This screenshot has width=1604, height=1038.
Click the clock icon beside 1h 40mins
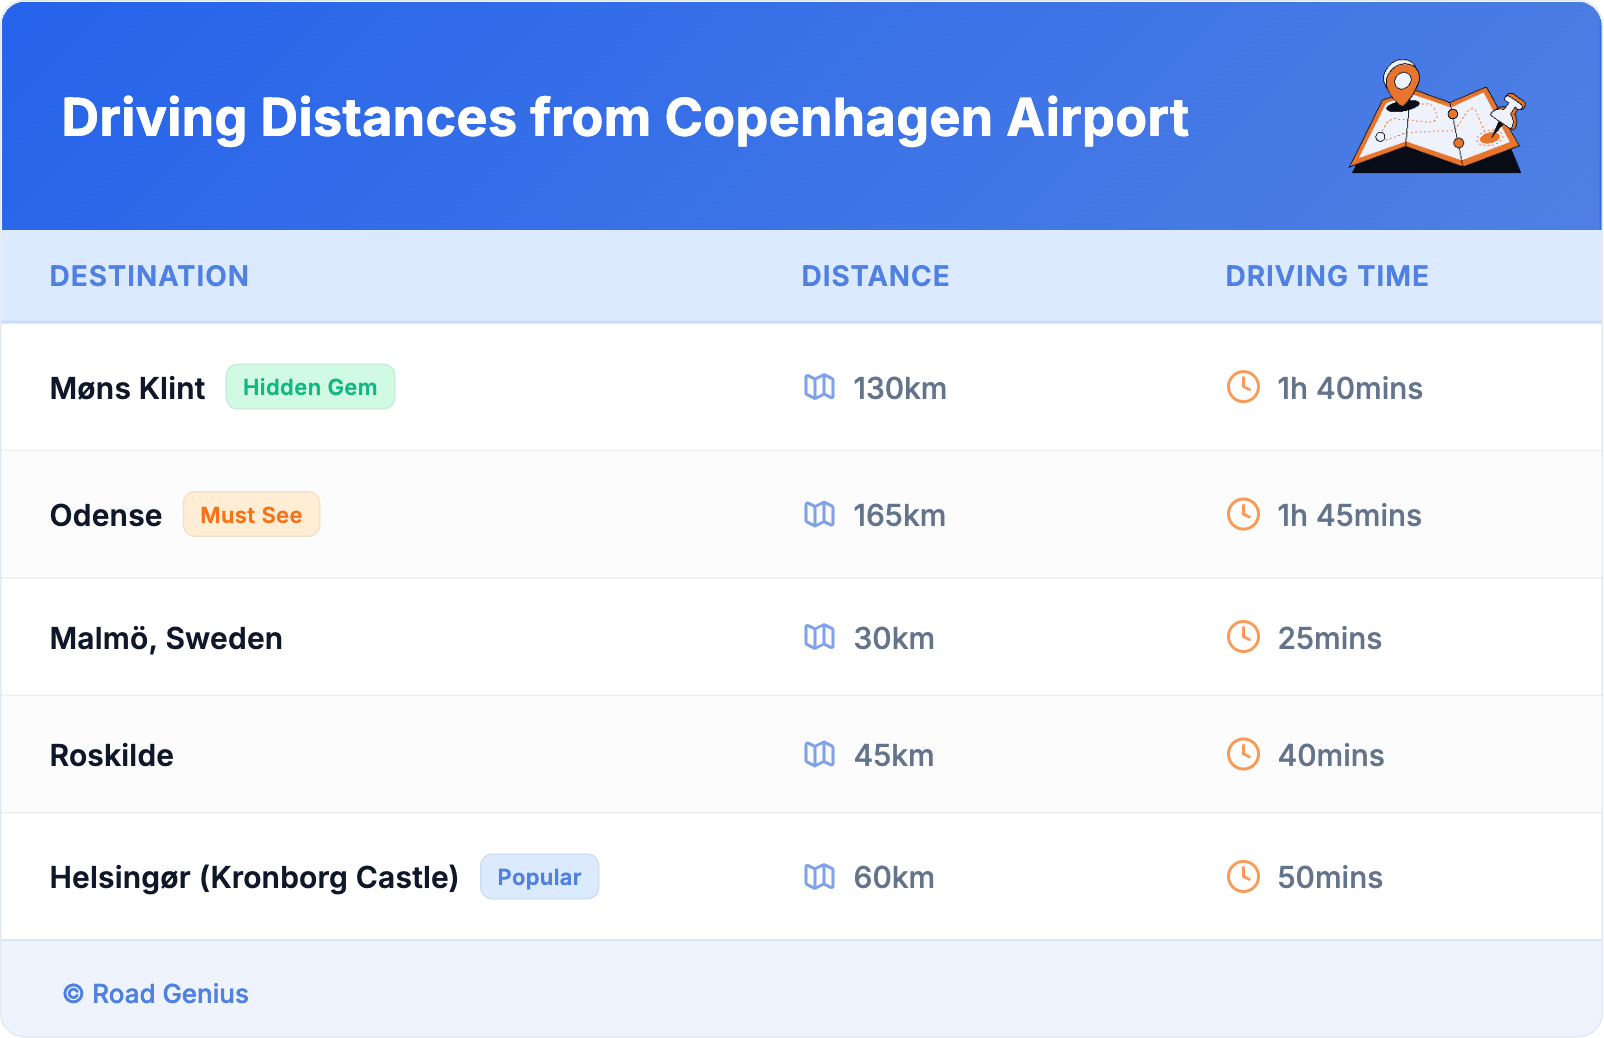[x=1243, y=387]
